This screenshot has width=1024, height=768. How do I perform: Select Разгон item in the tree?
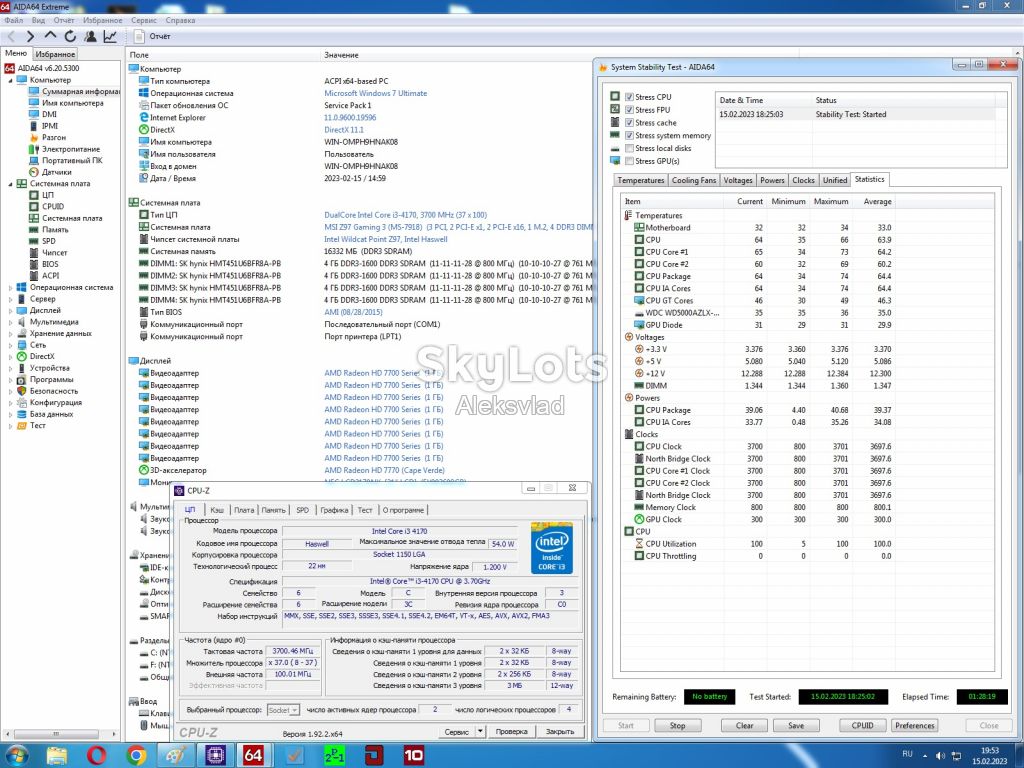(x=54, y=137)
